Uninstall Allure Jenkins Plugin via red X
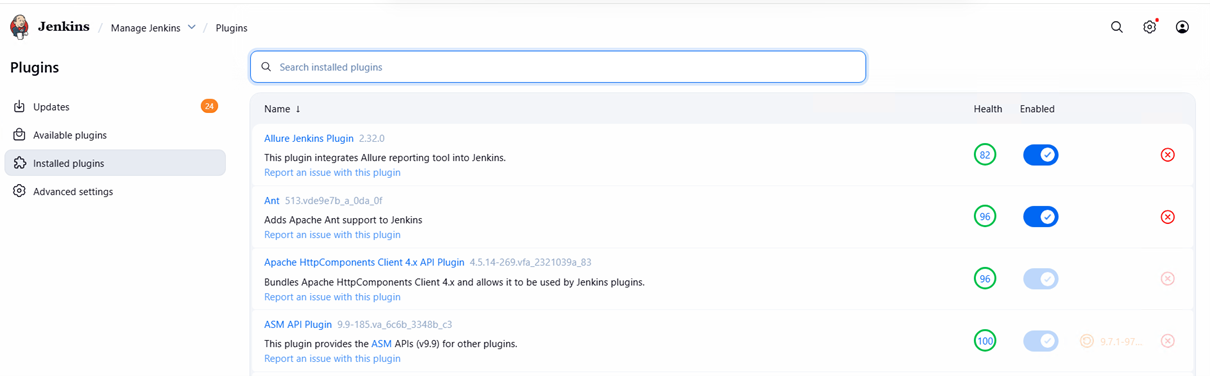The image size is (1210, 376). (1167, 155)
